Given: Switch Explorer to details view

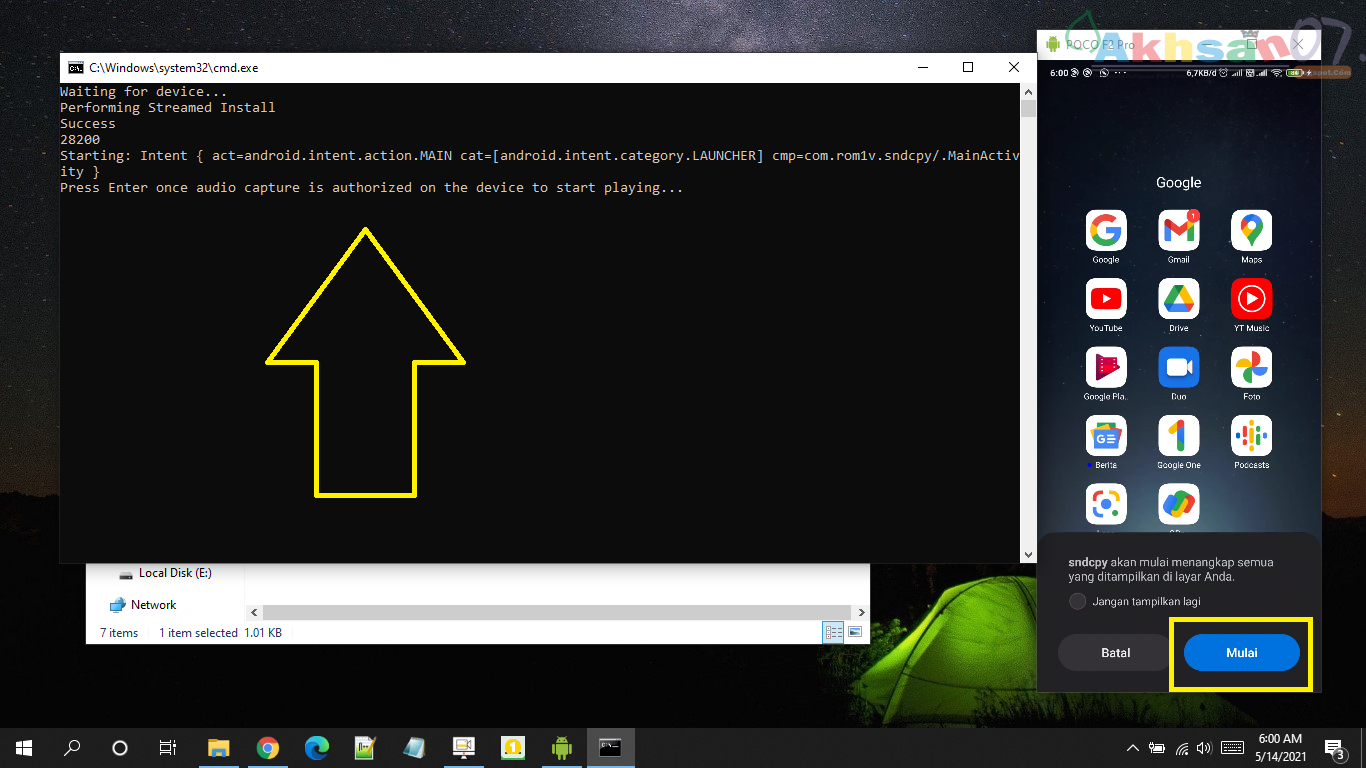Looking at the screenshot, I should [x=833, y=632].
